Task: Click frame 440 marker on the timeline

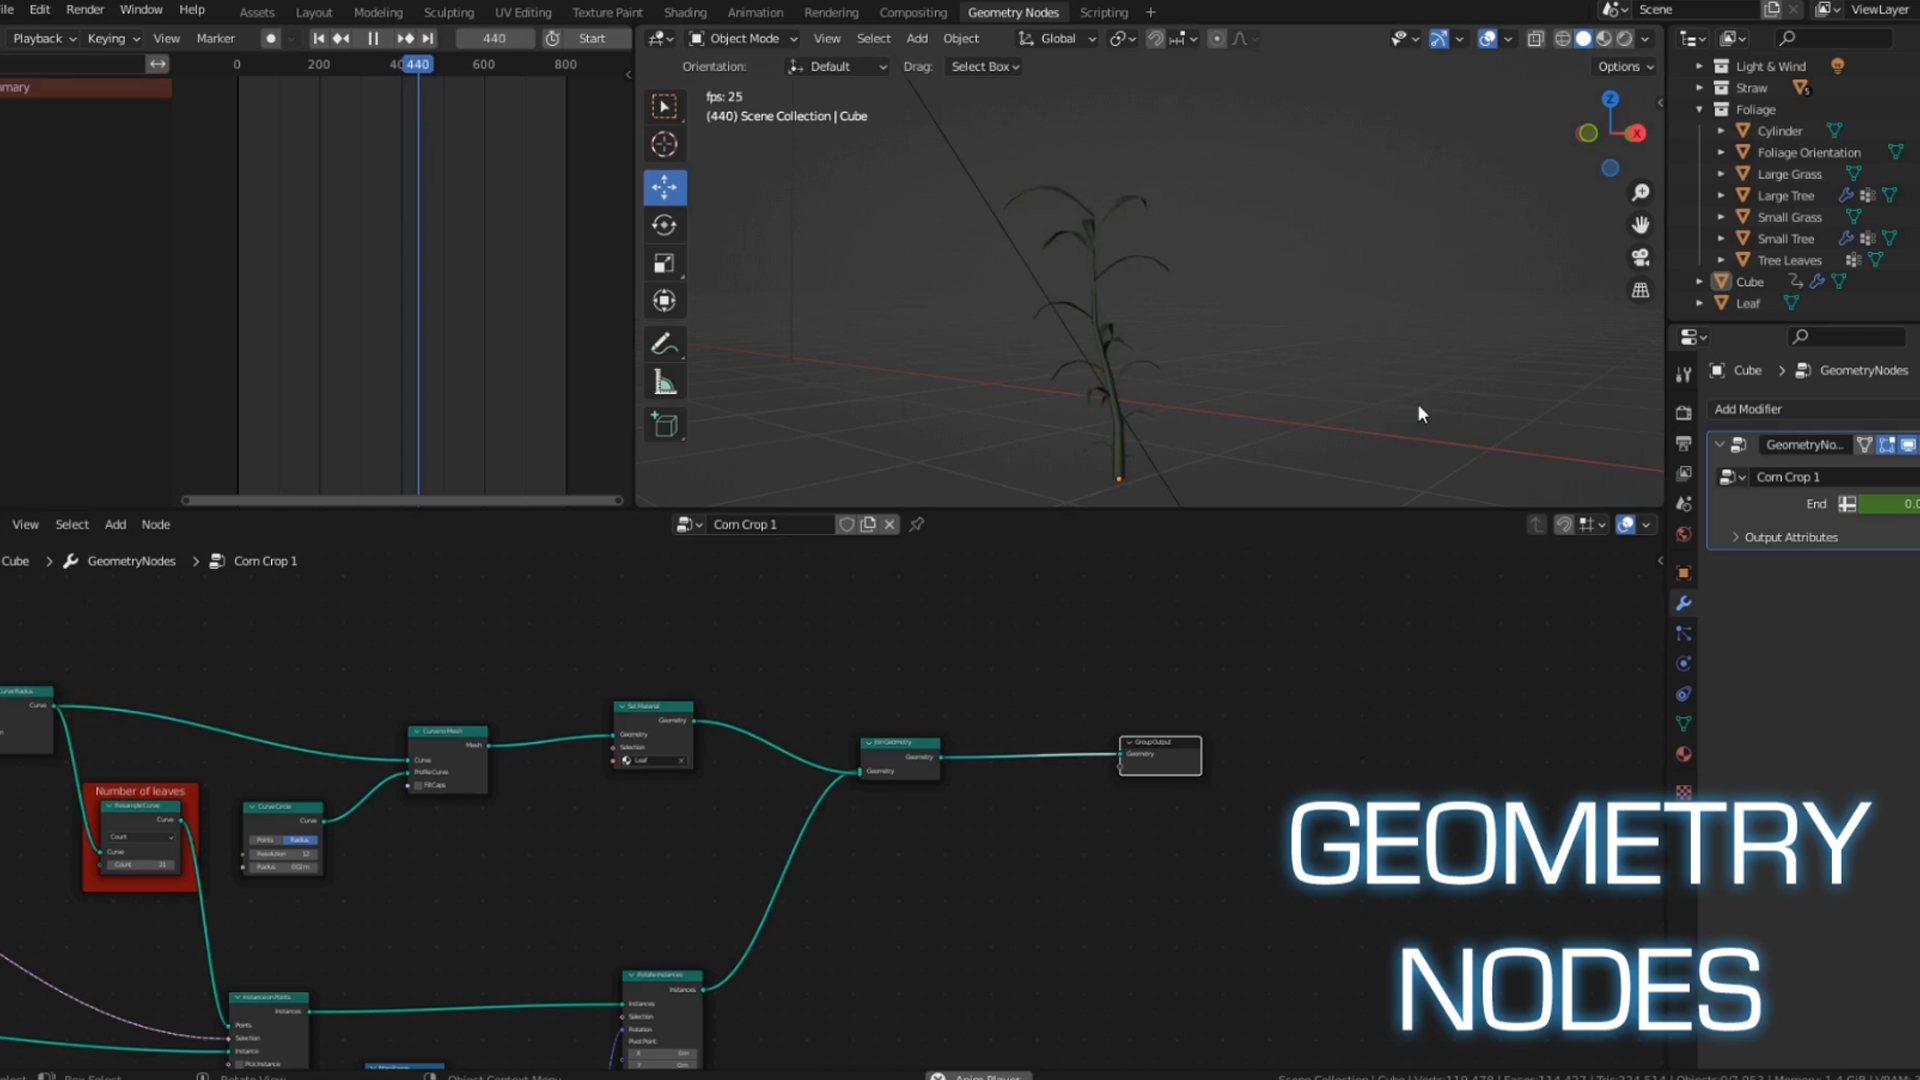Action: click(418, 63)
